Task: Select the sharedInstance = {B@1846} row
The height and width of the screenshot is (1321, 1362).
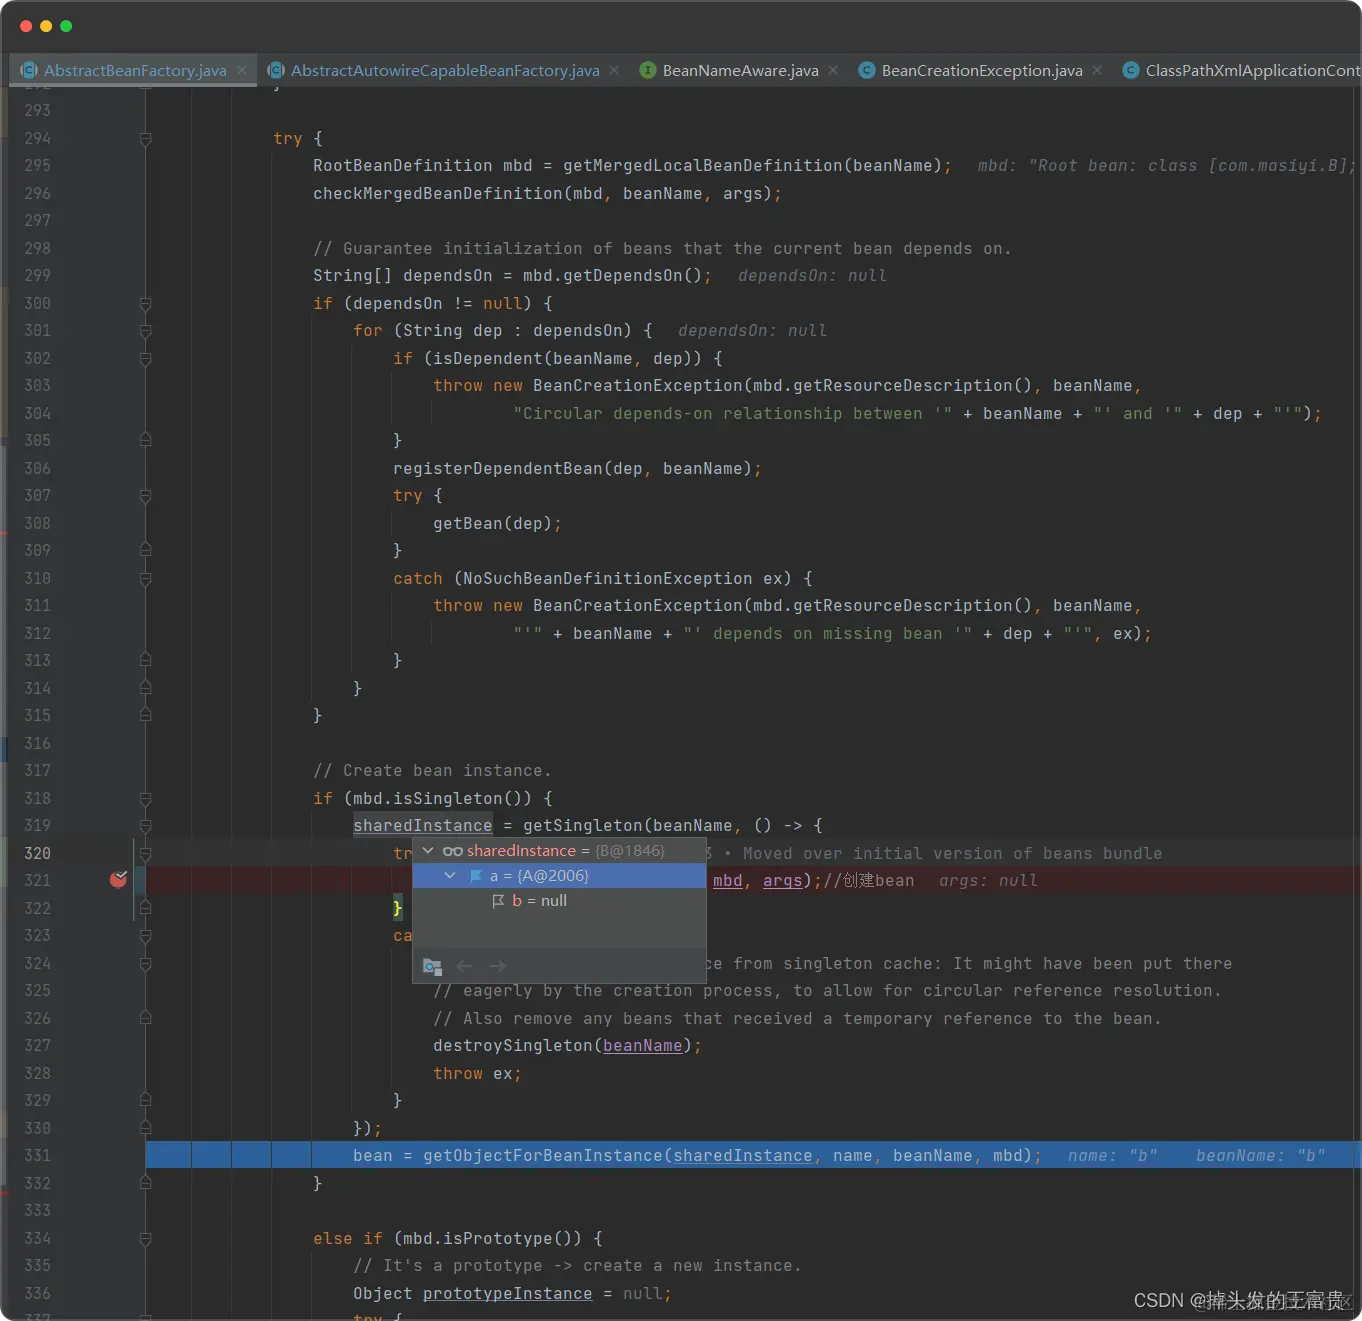Action: (x=559, y=851)
